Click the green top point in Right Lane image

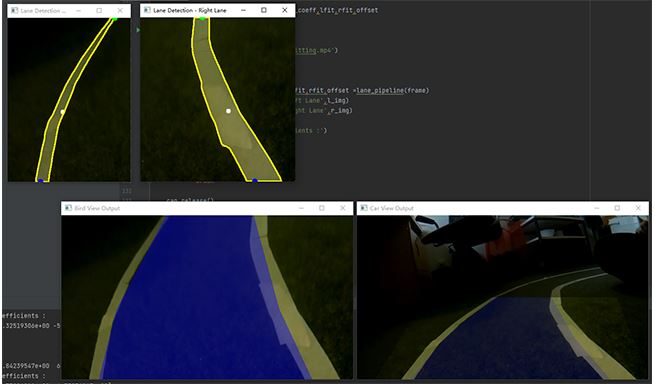click(203, 18)
